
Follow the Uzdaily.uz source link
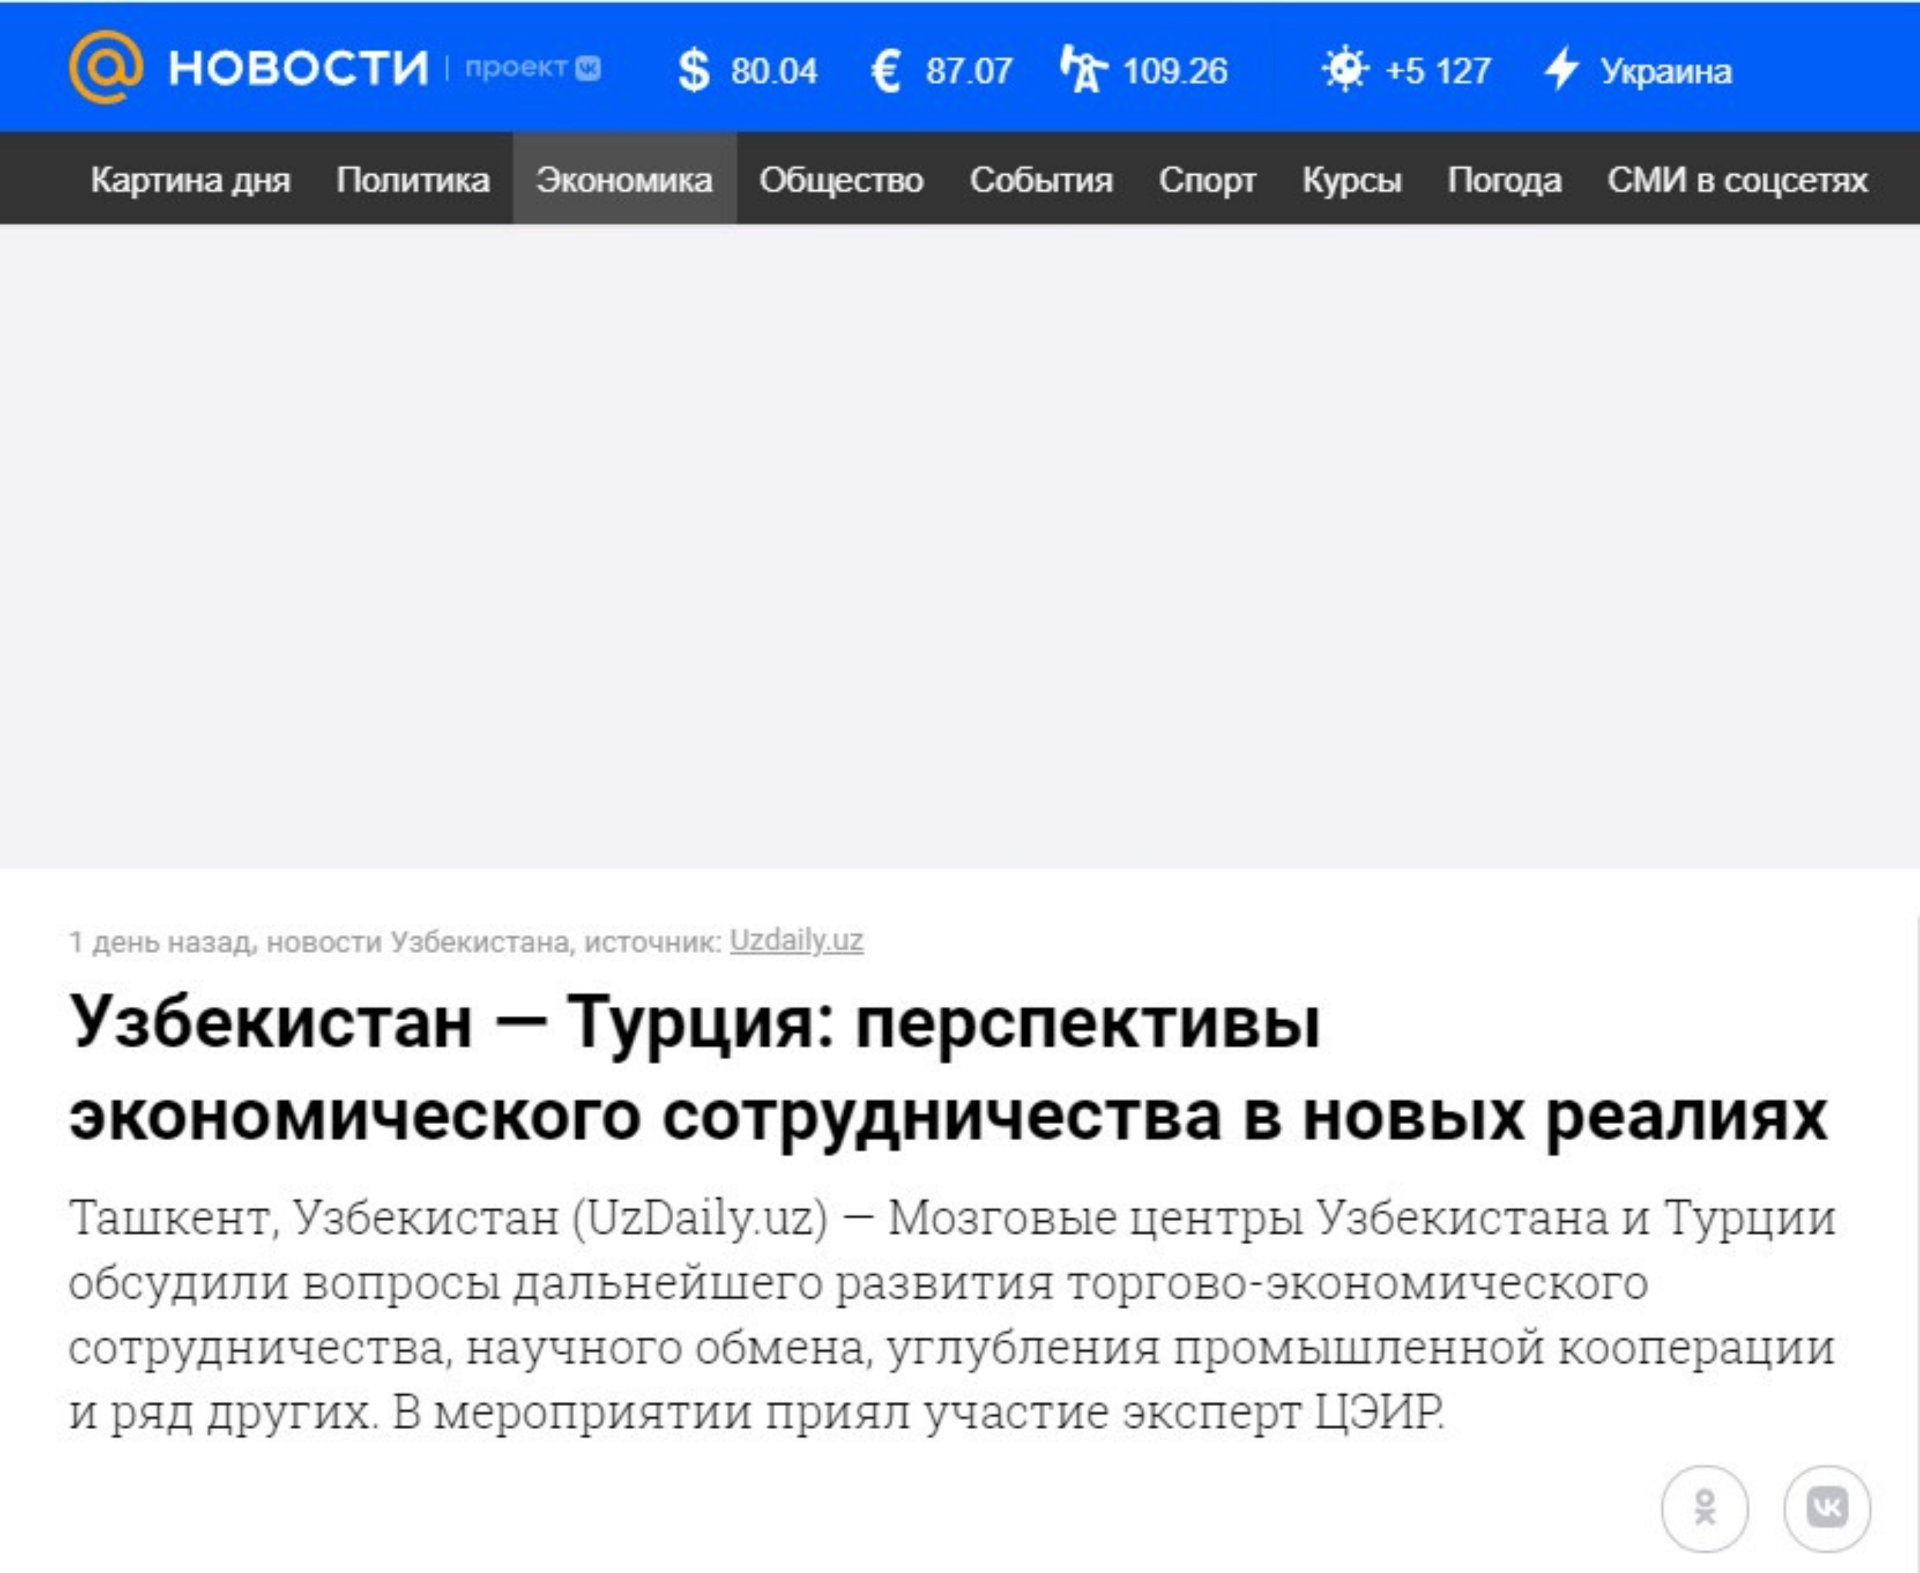[796, 940]
